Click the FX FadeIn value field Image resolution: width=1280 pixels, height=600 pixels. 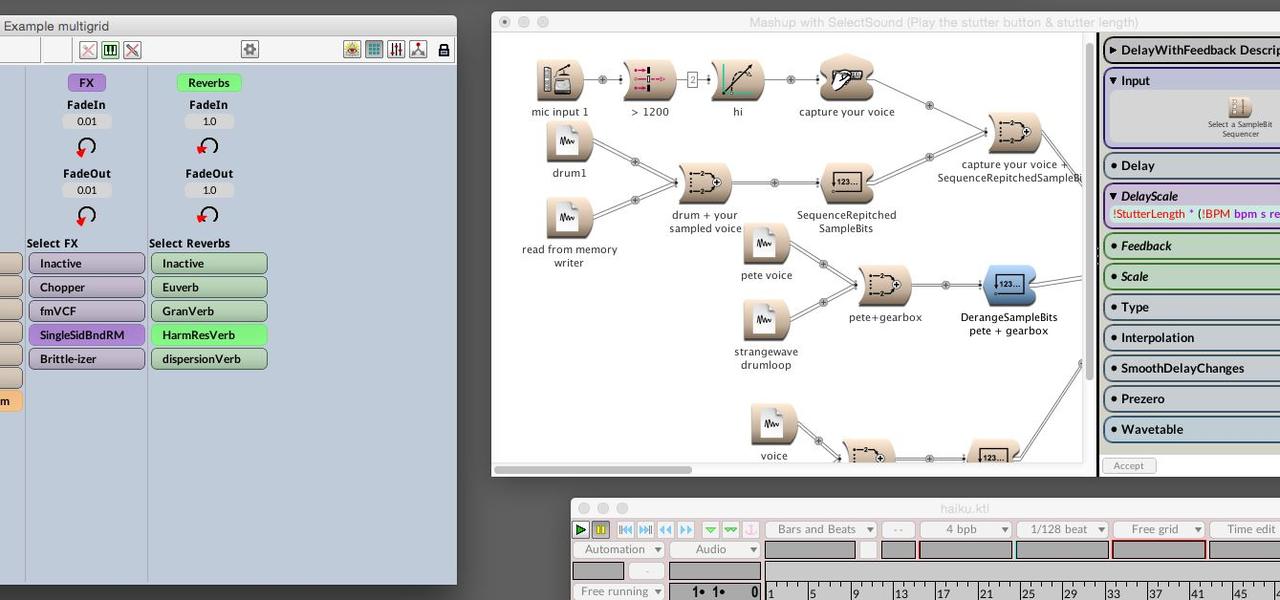87,122
